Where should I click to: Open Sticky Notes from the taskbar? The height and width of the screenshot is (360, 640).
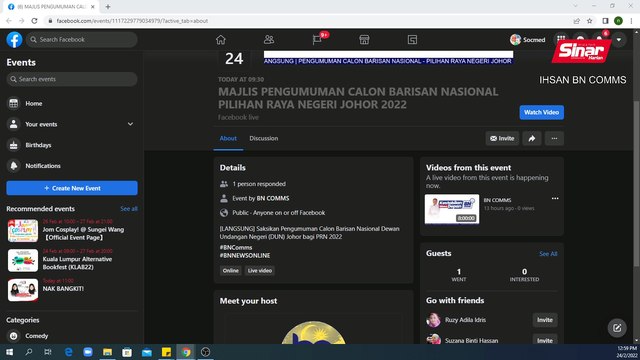[166, 352]
